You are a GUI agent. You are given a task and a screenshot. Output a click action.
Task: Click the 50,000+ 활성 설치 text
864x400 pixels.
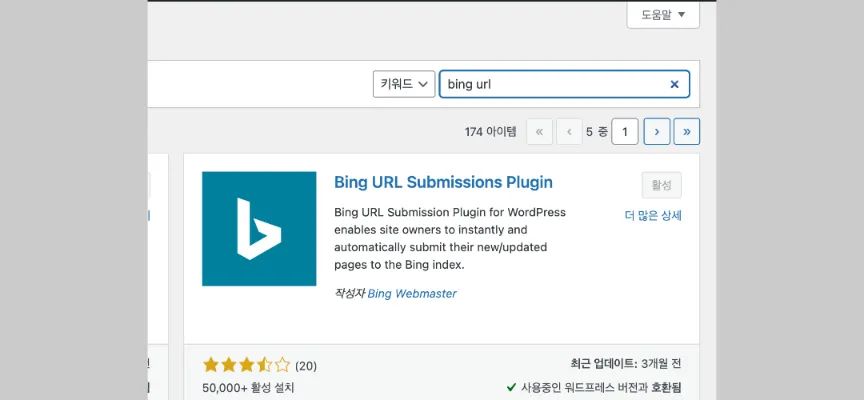(x=249, y=388)
